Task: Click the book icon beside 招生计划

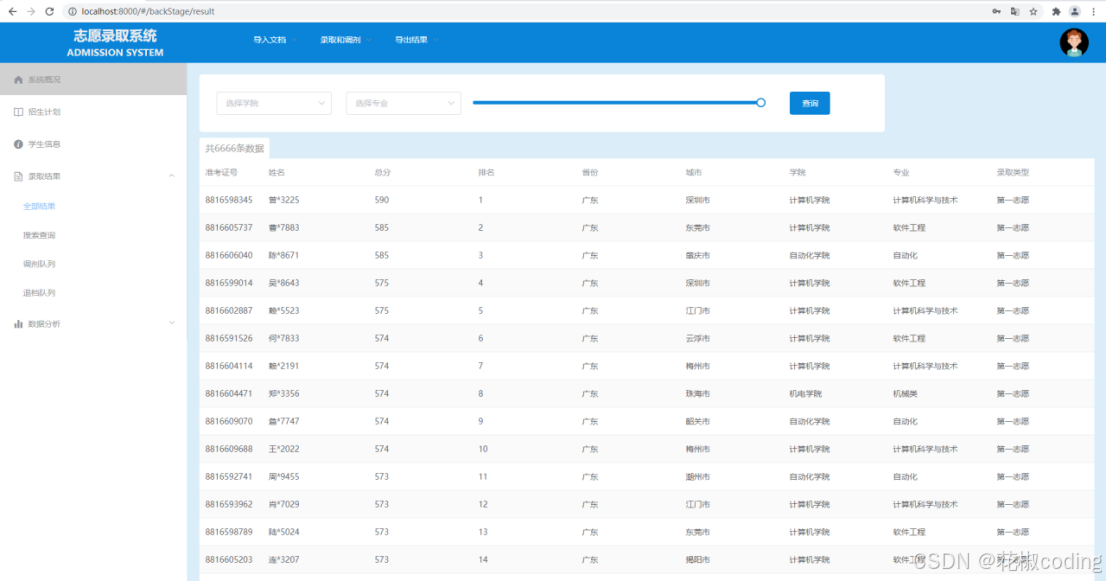Action: pyautogui.click(x=18, y=112)
